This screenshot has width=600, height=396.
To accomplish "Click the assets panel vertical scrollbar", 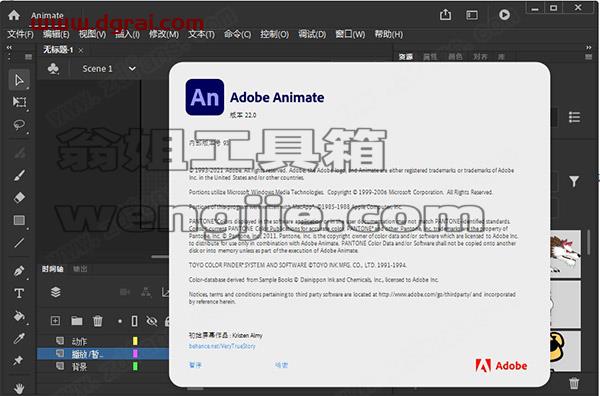I will [x=589, y=243].
